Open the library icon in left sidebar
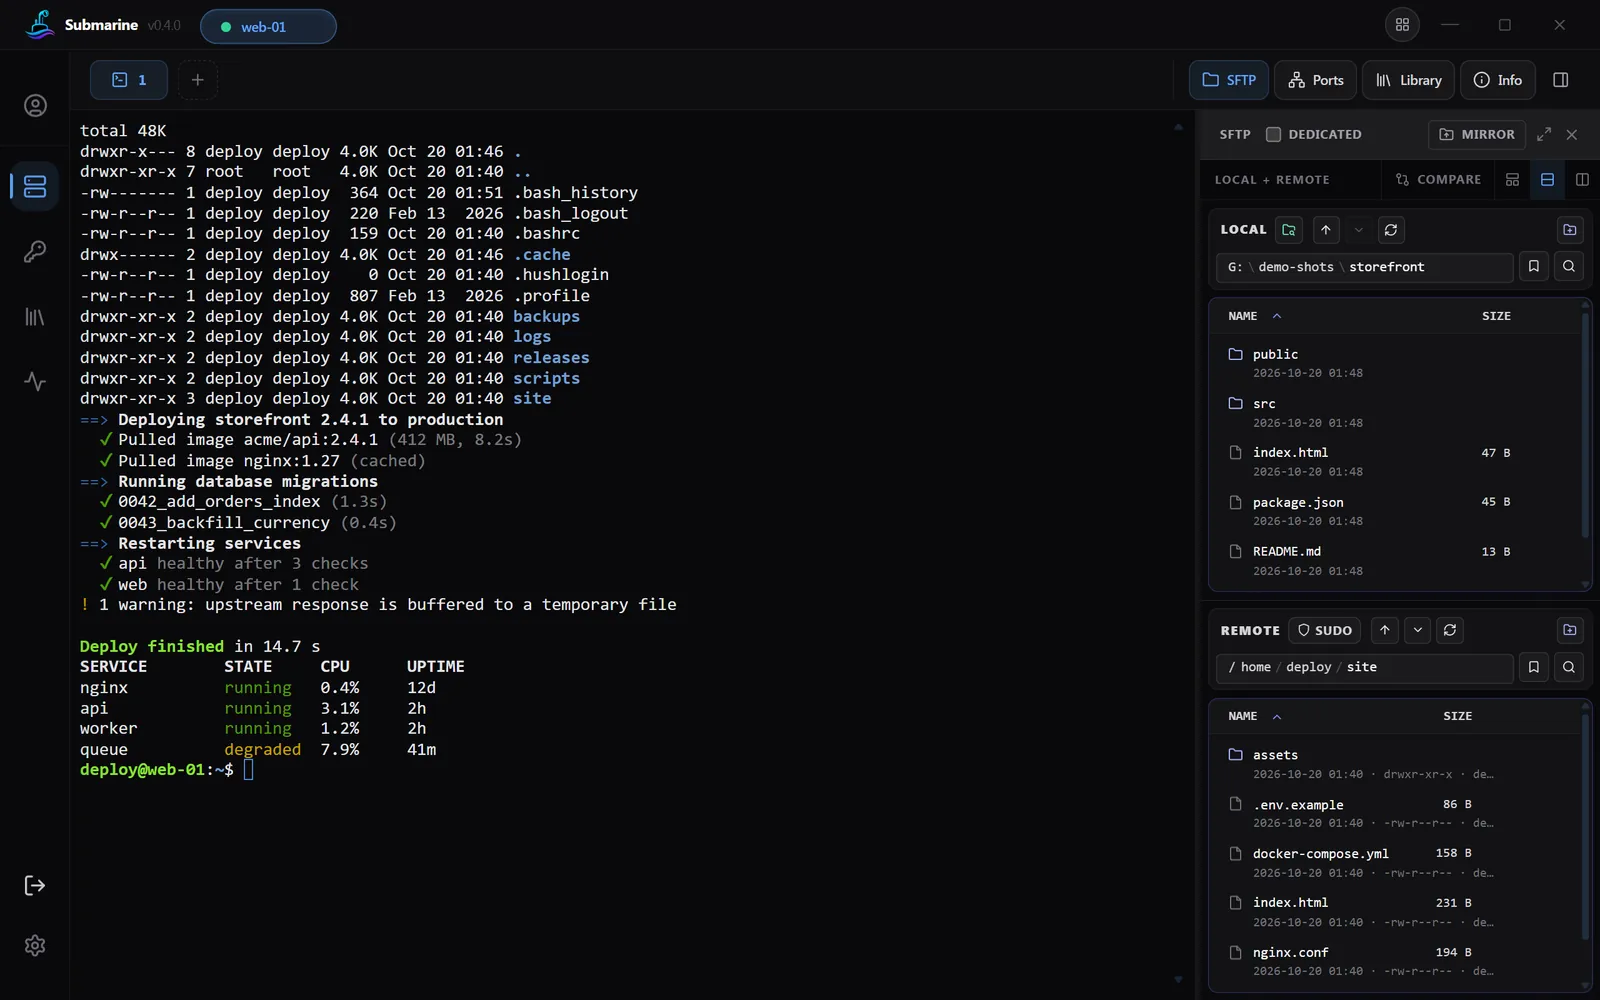Screen dimensions: 1600x1000 click(35, 317)
